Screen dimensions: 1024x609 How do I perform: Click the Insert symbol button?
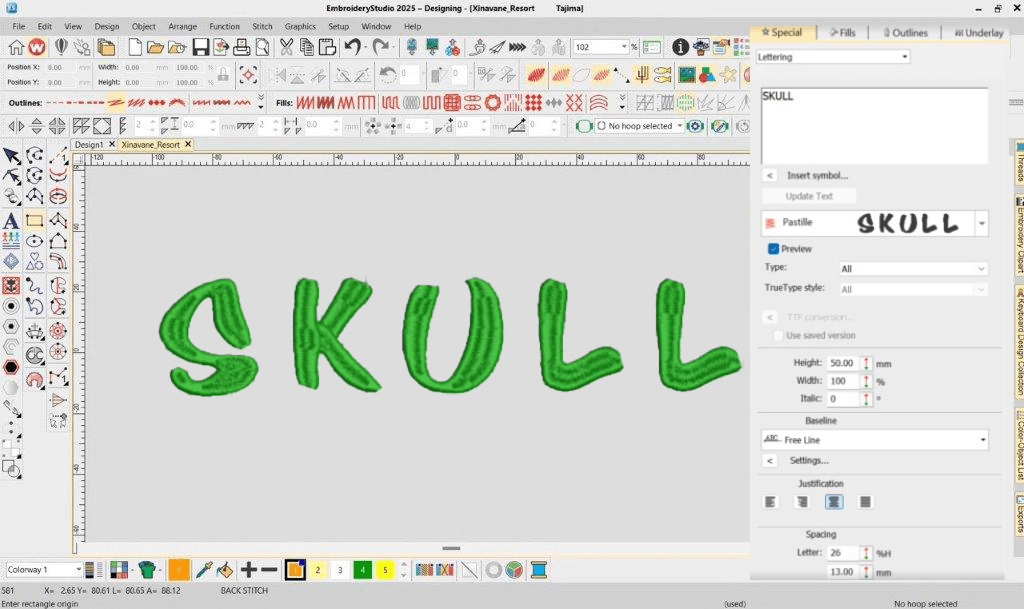pyautogui.click(x=816, y=175)
